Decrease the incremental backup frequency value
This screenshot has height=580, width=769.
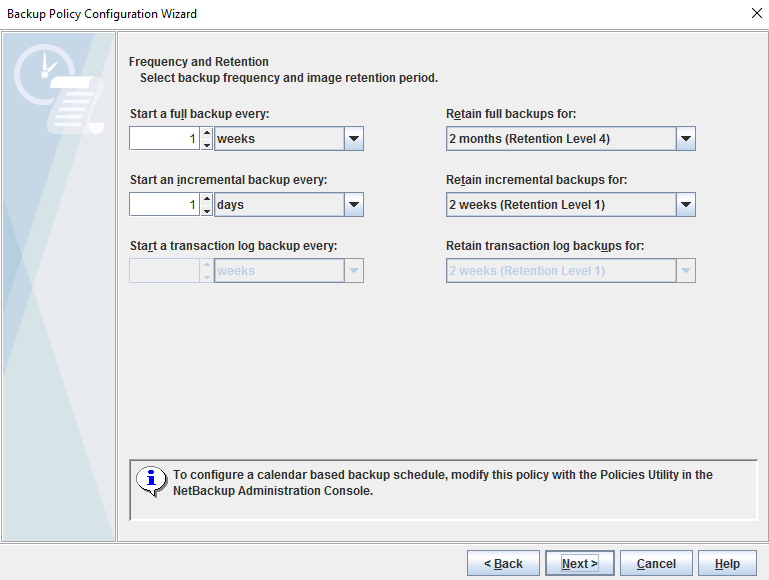click(x=207, y=211)
